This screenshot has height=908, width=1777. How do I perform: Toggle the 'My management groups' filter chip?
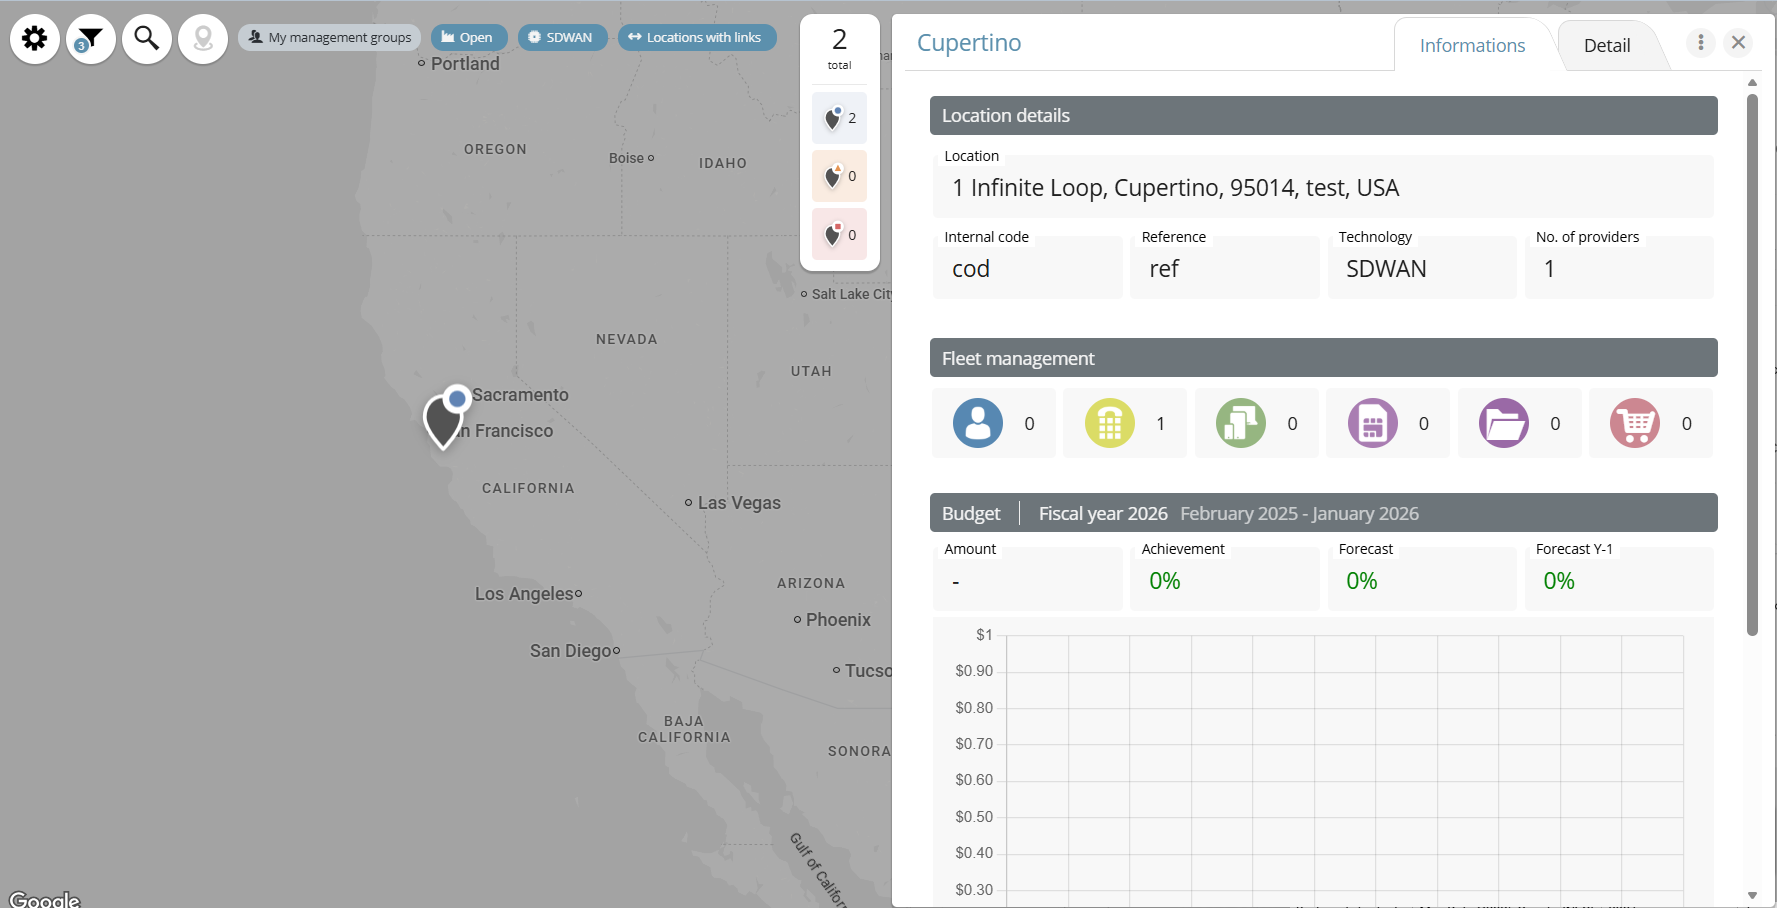click(x=329, y=38)
